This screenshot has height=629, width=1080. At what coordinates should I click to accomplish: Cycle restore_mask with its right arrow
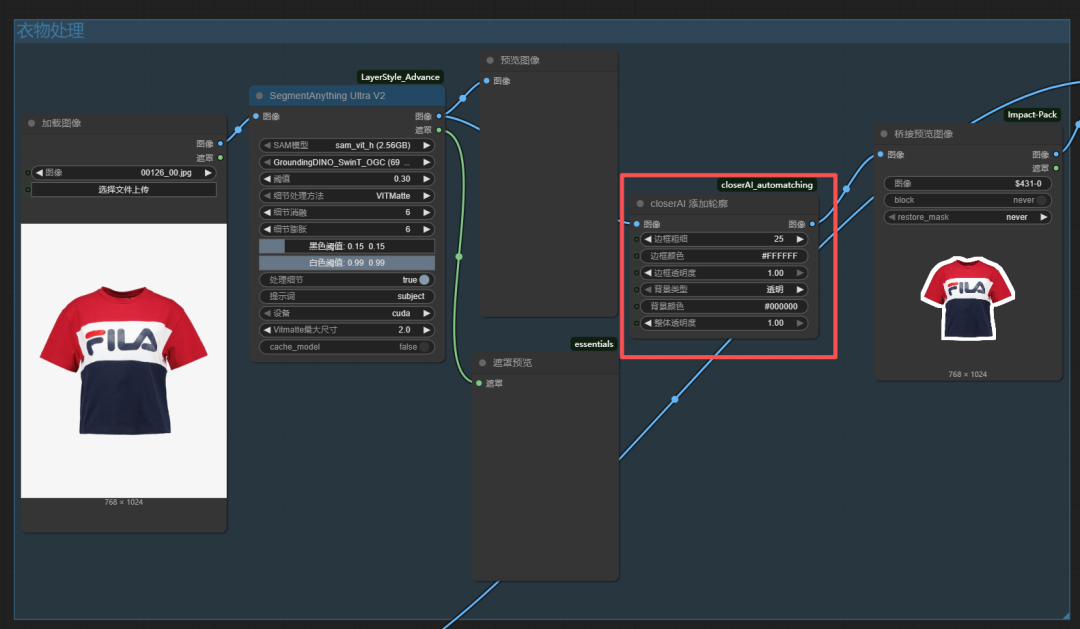[1043, 217]
